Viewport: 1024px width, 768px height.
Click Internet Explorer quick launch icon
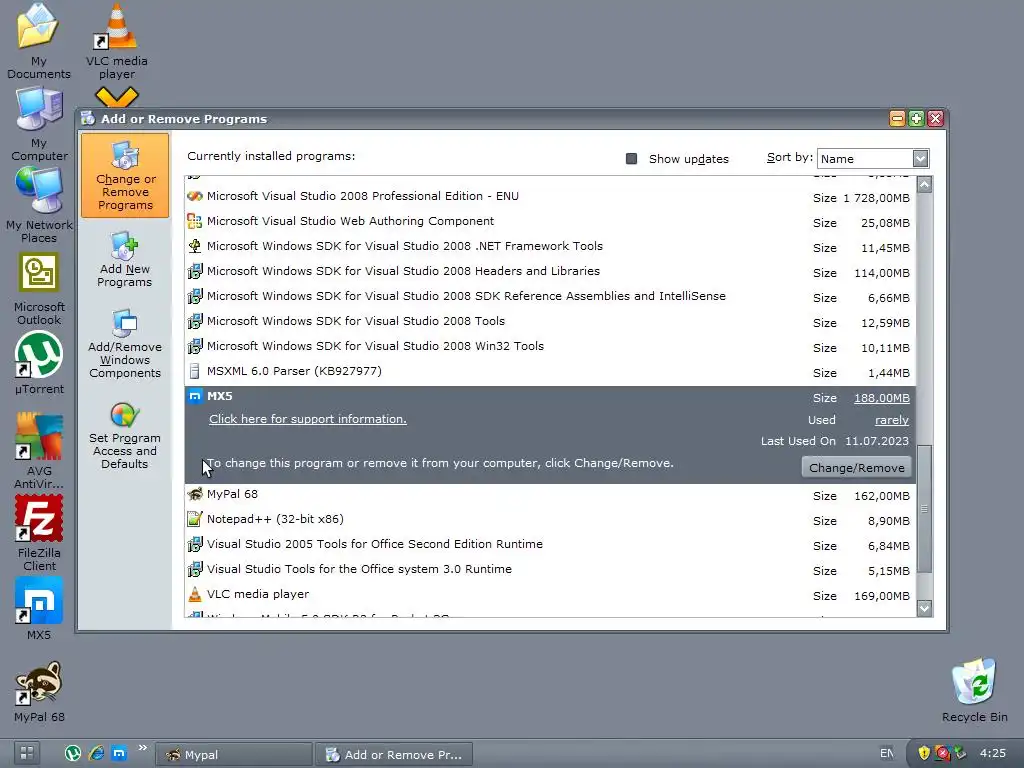click(x=96, y=754)
